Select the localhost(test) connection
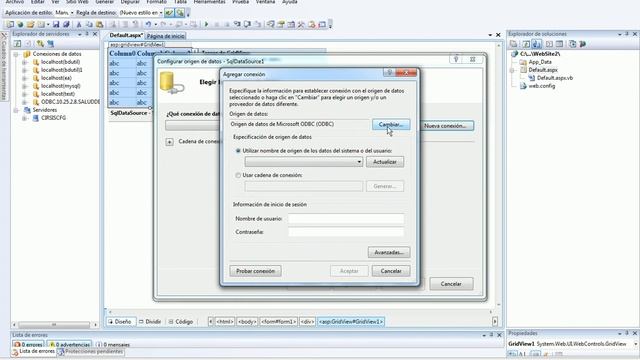Viewport: 640px width, 360px height. pos(58,94)
